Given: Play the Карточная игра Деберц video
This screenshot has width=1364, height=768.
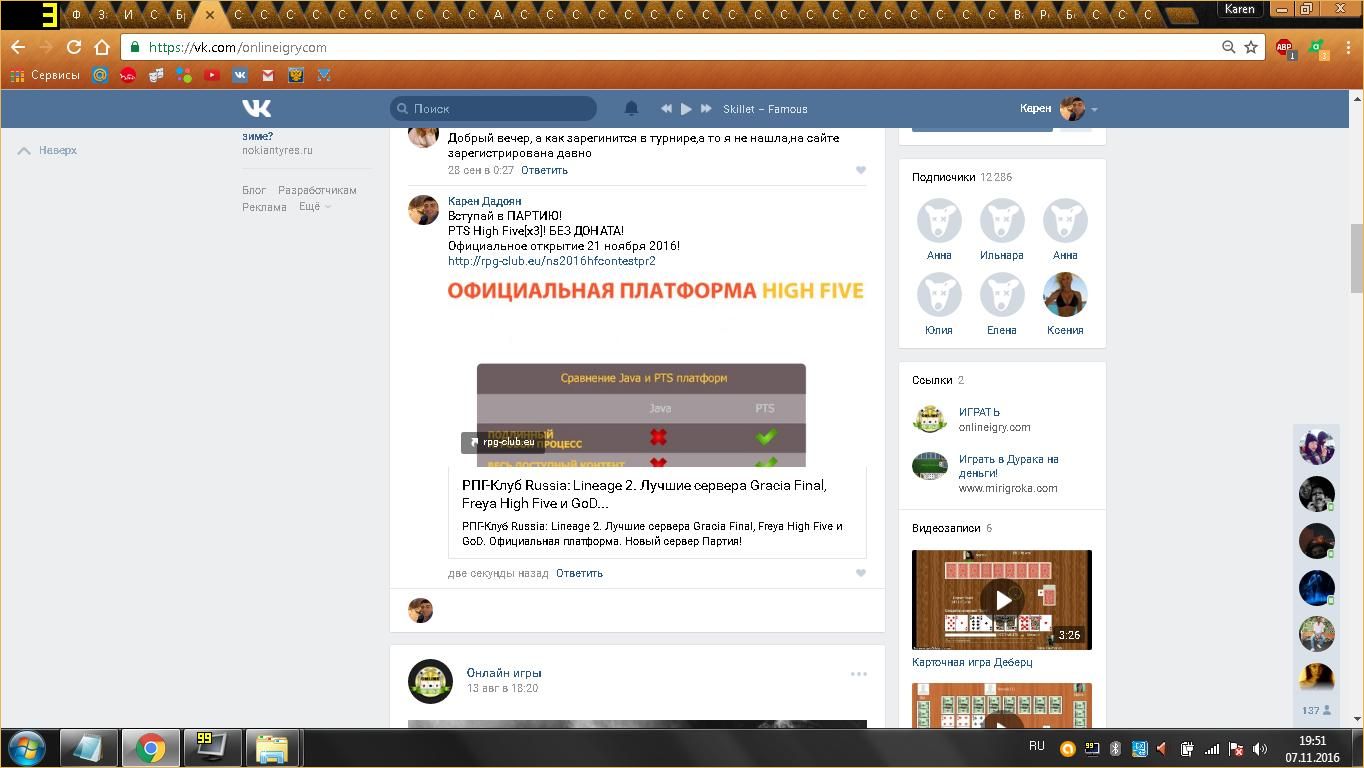Looking at the screenshot, I should [1001, 600].
